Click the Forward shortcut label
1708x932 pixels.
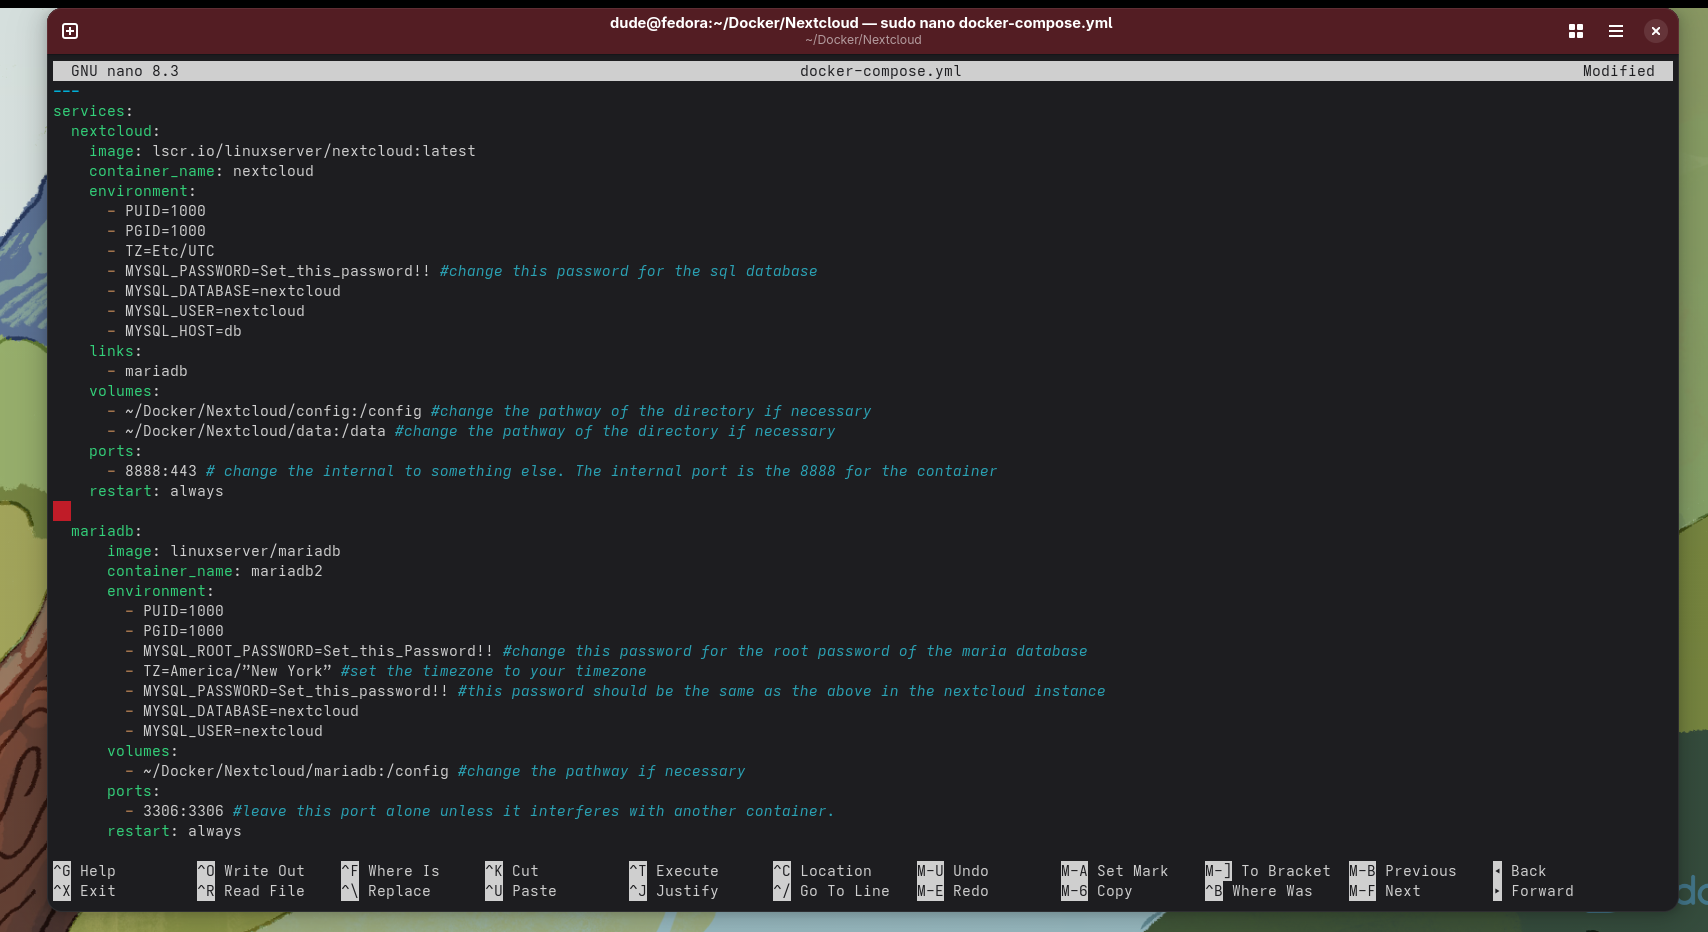coord(1542,891)
